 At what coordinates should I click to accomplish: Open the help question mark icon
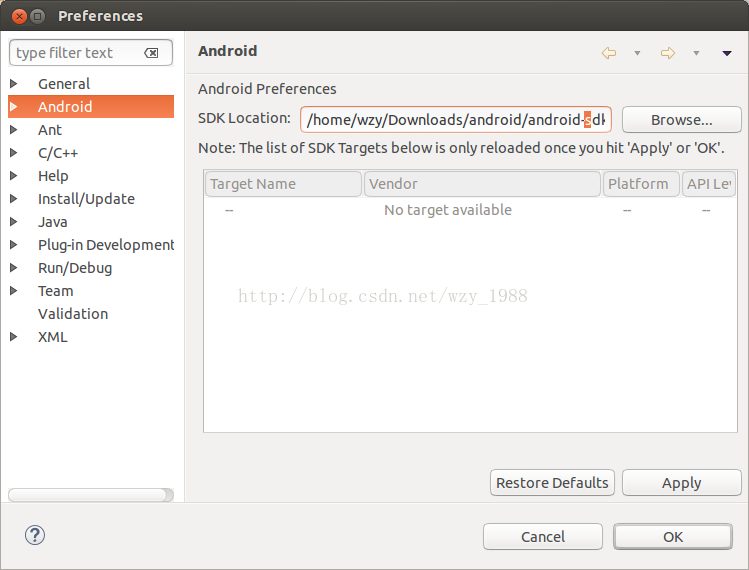click(35, 535)
